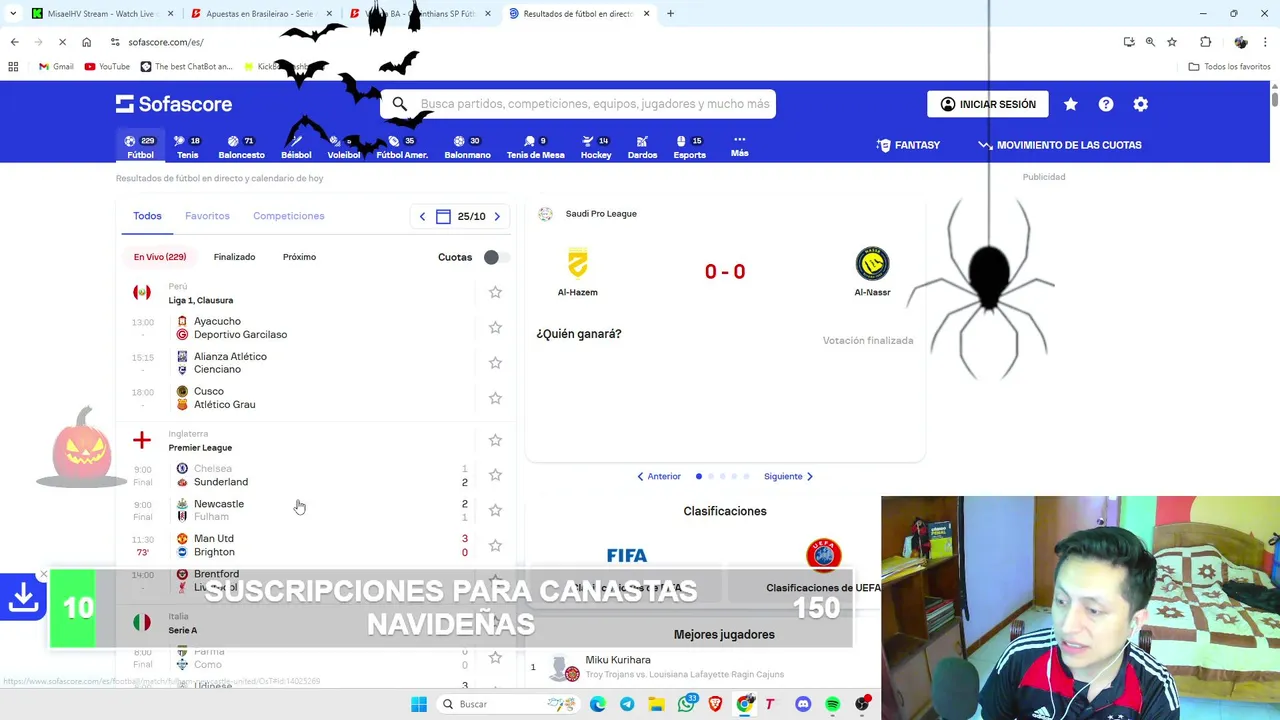1280x720 pixels.
Task: Open WhatsApp from the taskbar
Action: 686,704
